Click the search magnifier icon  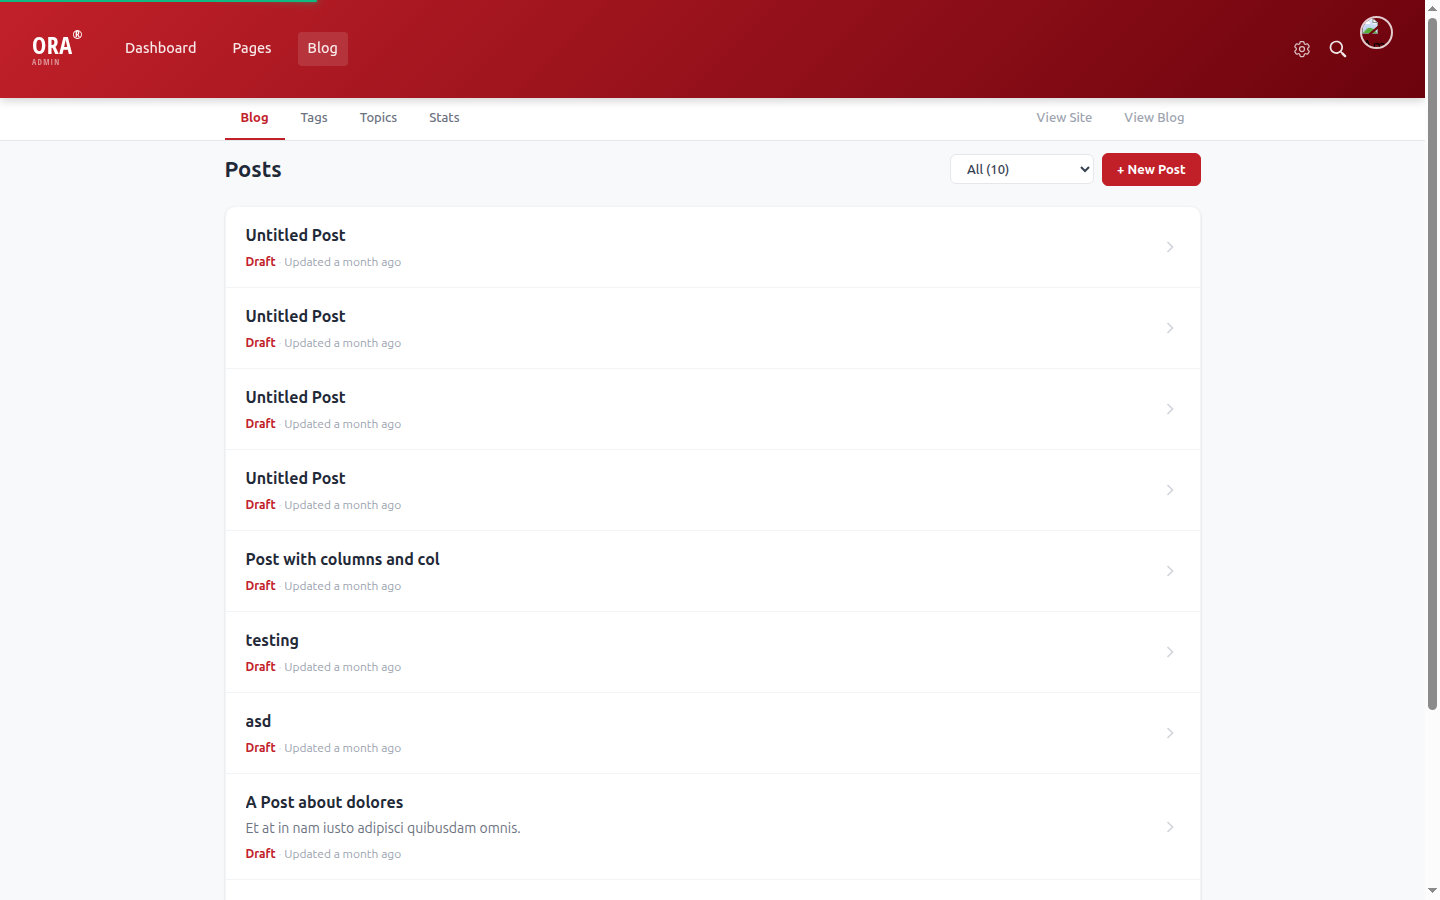(1338, 48)
